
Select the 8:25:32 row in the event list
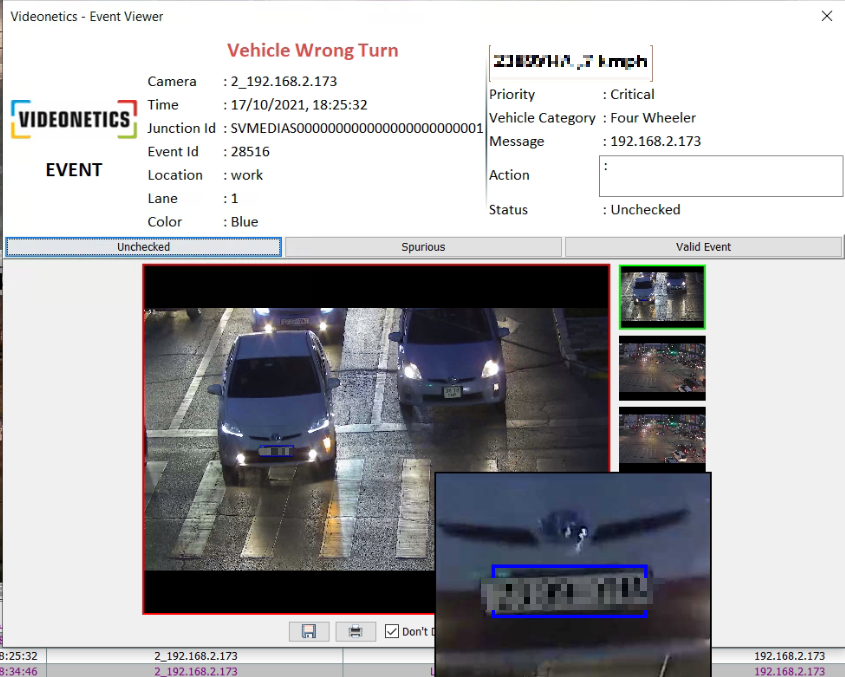[200, 656]
